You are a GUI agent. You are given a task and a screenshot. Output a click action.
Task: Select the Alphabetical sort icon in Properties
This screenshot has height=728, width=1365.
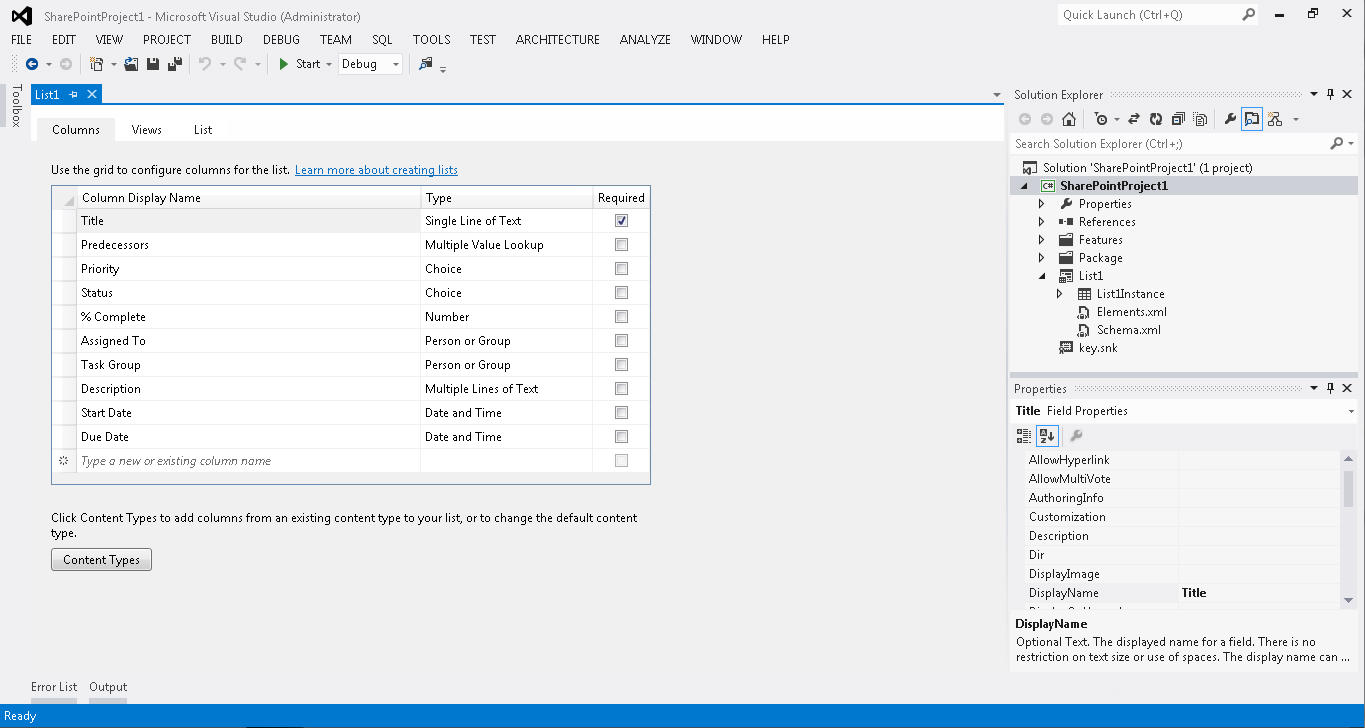tap(1046, 435)
